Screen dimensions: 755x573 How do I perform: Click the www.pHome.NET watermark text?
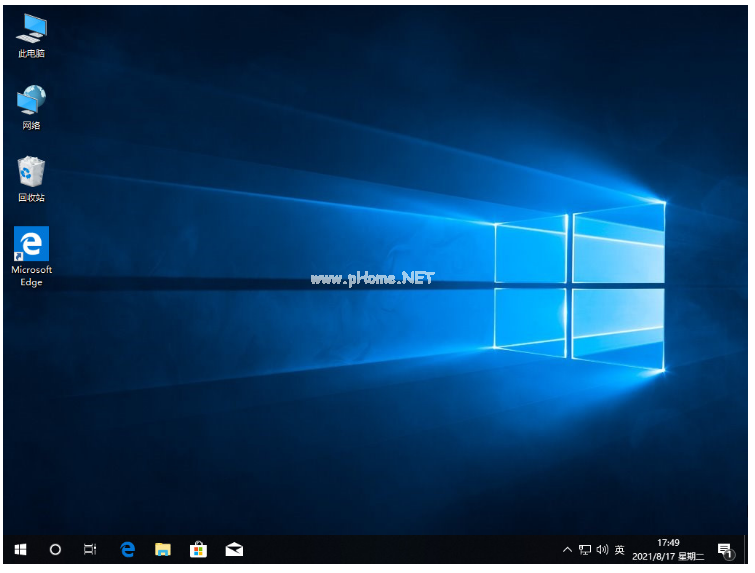(372, 278)
